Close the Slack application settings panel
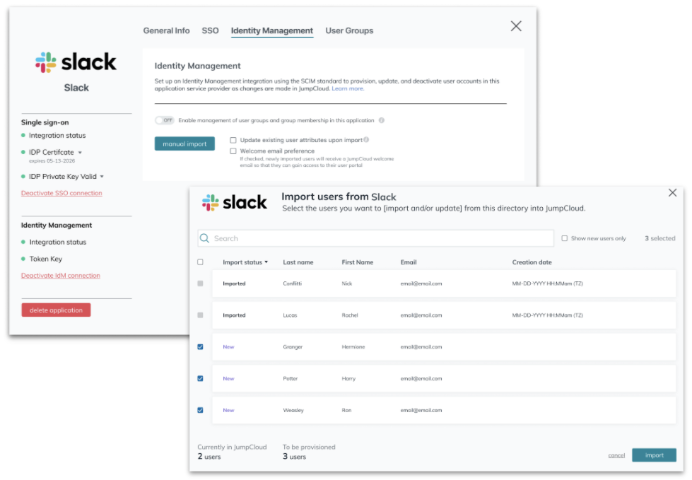692x480 pixels. pyautogui.click(x=516, y=26)
